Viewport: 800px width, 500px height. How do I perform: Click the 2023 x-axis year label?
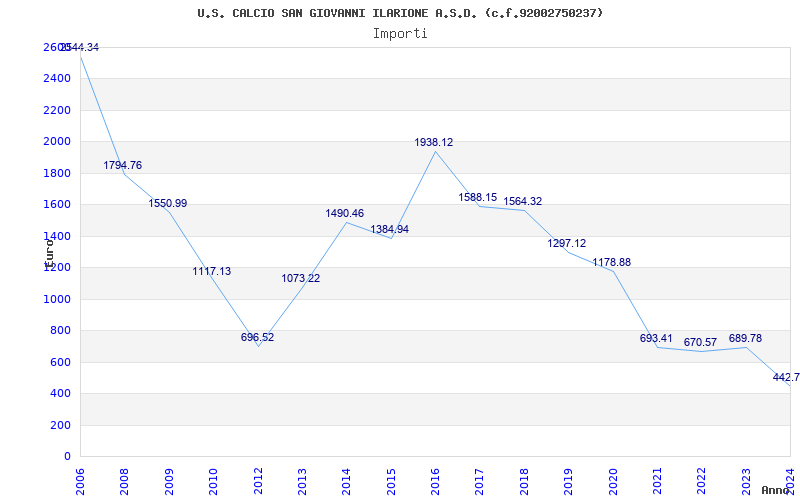(x=746, y=481)
